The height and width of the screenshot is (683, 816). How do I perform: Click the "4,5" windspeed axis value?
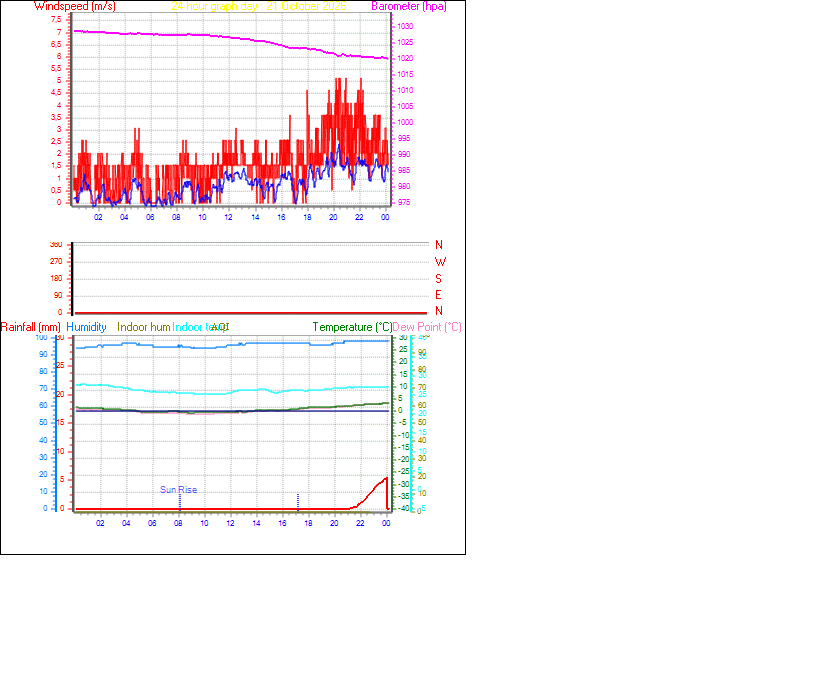tap(56, 93)
